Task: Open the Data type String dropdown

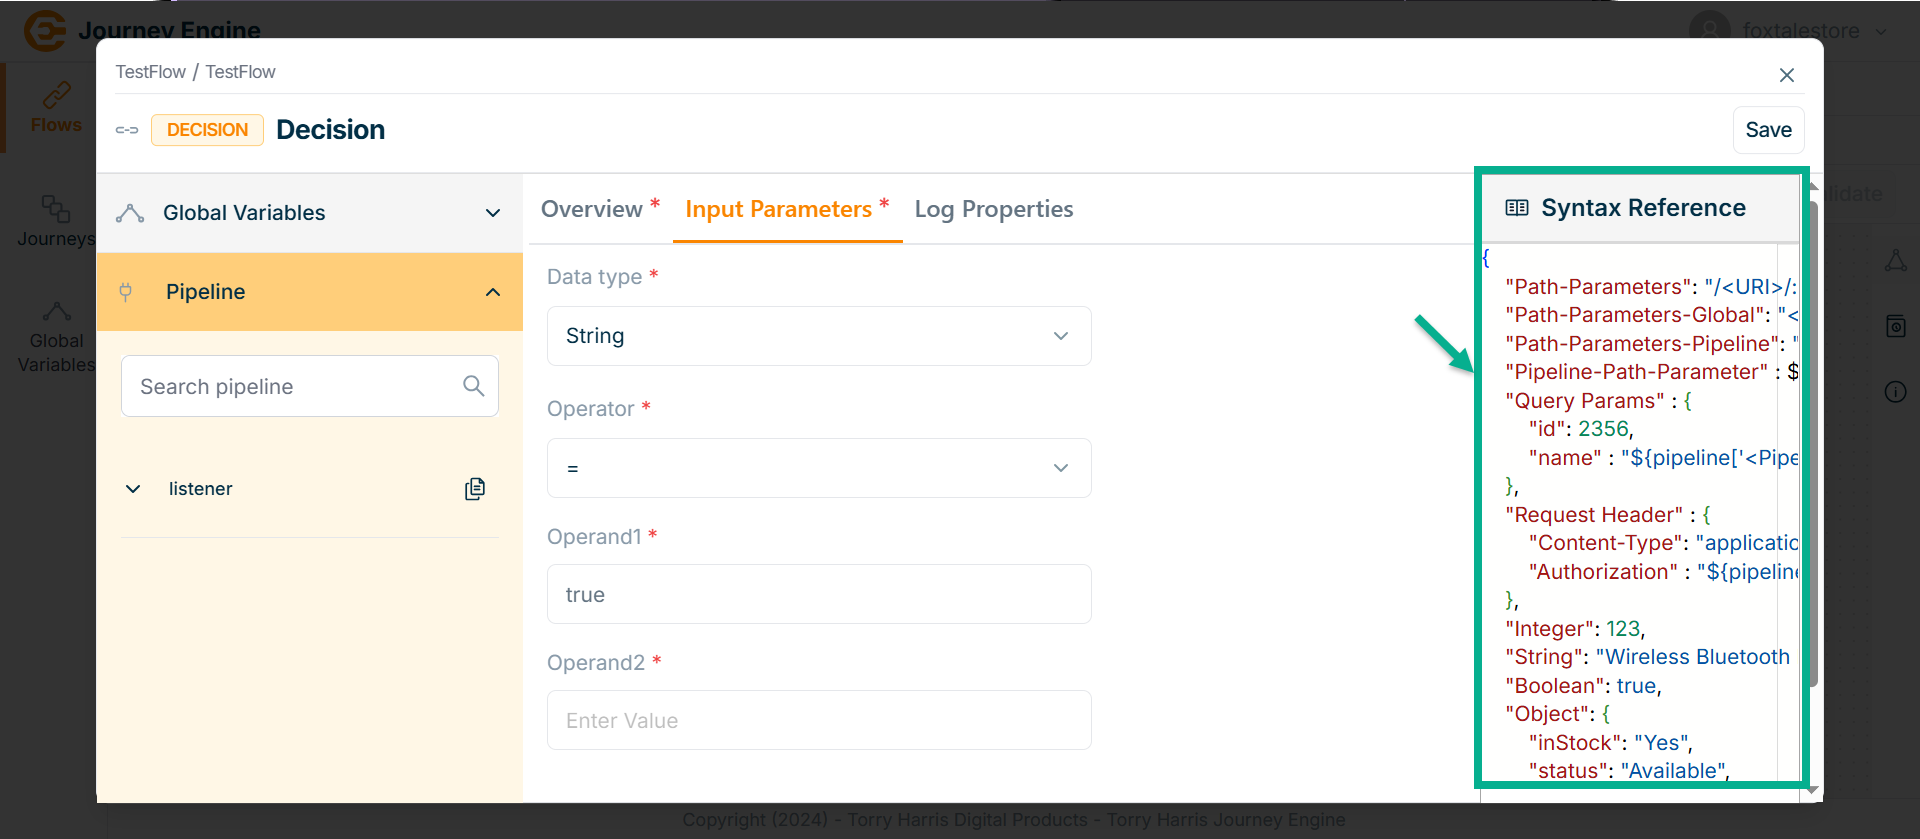Action: click(818, 336)
